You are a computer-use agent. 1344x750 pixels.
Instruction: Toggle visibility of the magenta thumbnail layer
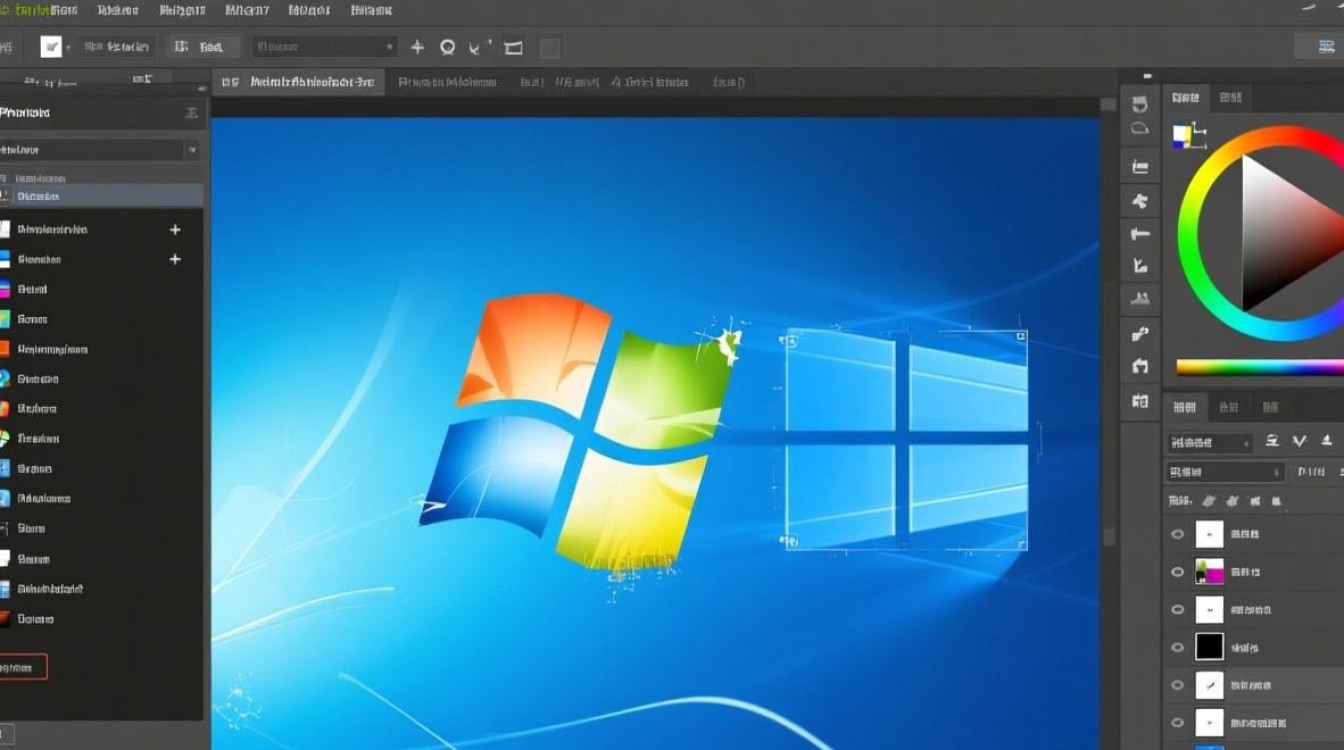point(1177,571)
